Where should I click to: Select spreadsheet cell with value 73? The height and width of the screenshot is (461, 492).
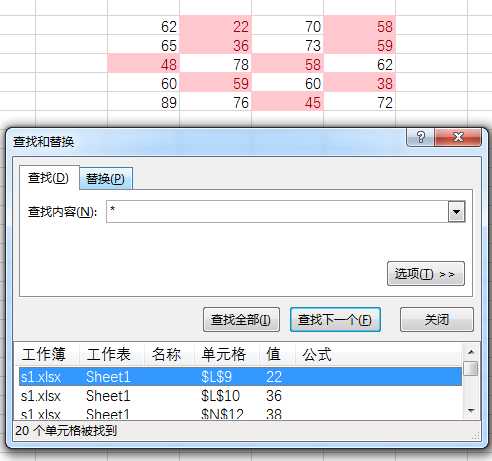[288, 45]
